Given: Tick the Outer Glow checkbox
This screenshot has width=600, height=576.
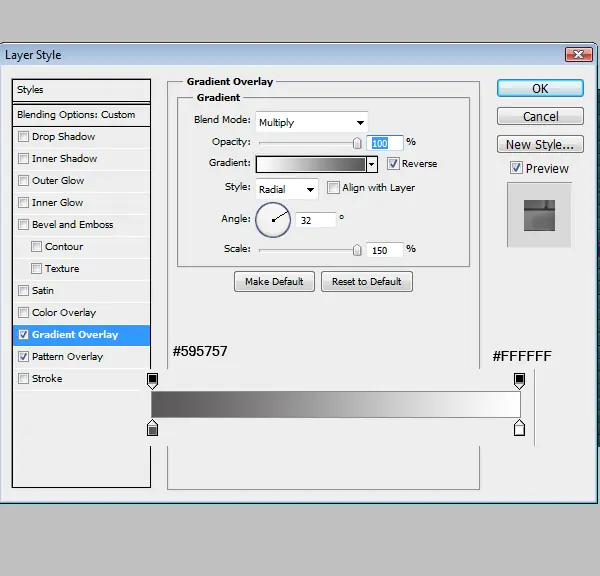Looking at the screenshot, I should [x=23, y=180].
